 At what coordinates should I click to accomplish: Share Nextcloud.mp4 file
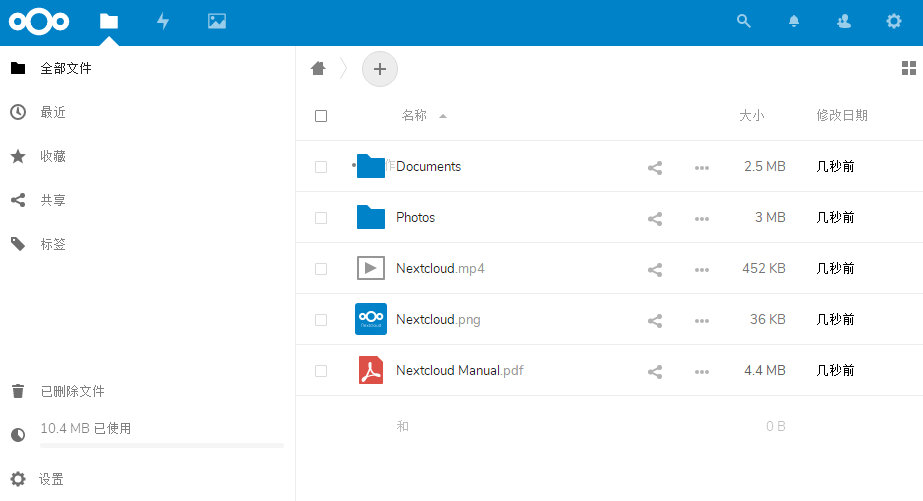[655, 270]
